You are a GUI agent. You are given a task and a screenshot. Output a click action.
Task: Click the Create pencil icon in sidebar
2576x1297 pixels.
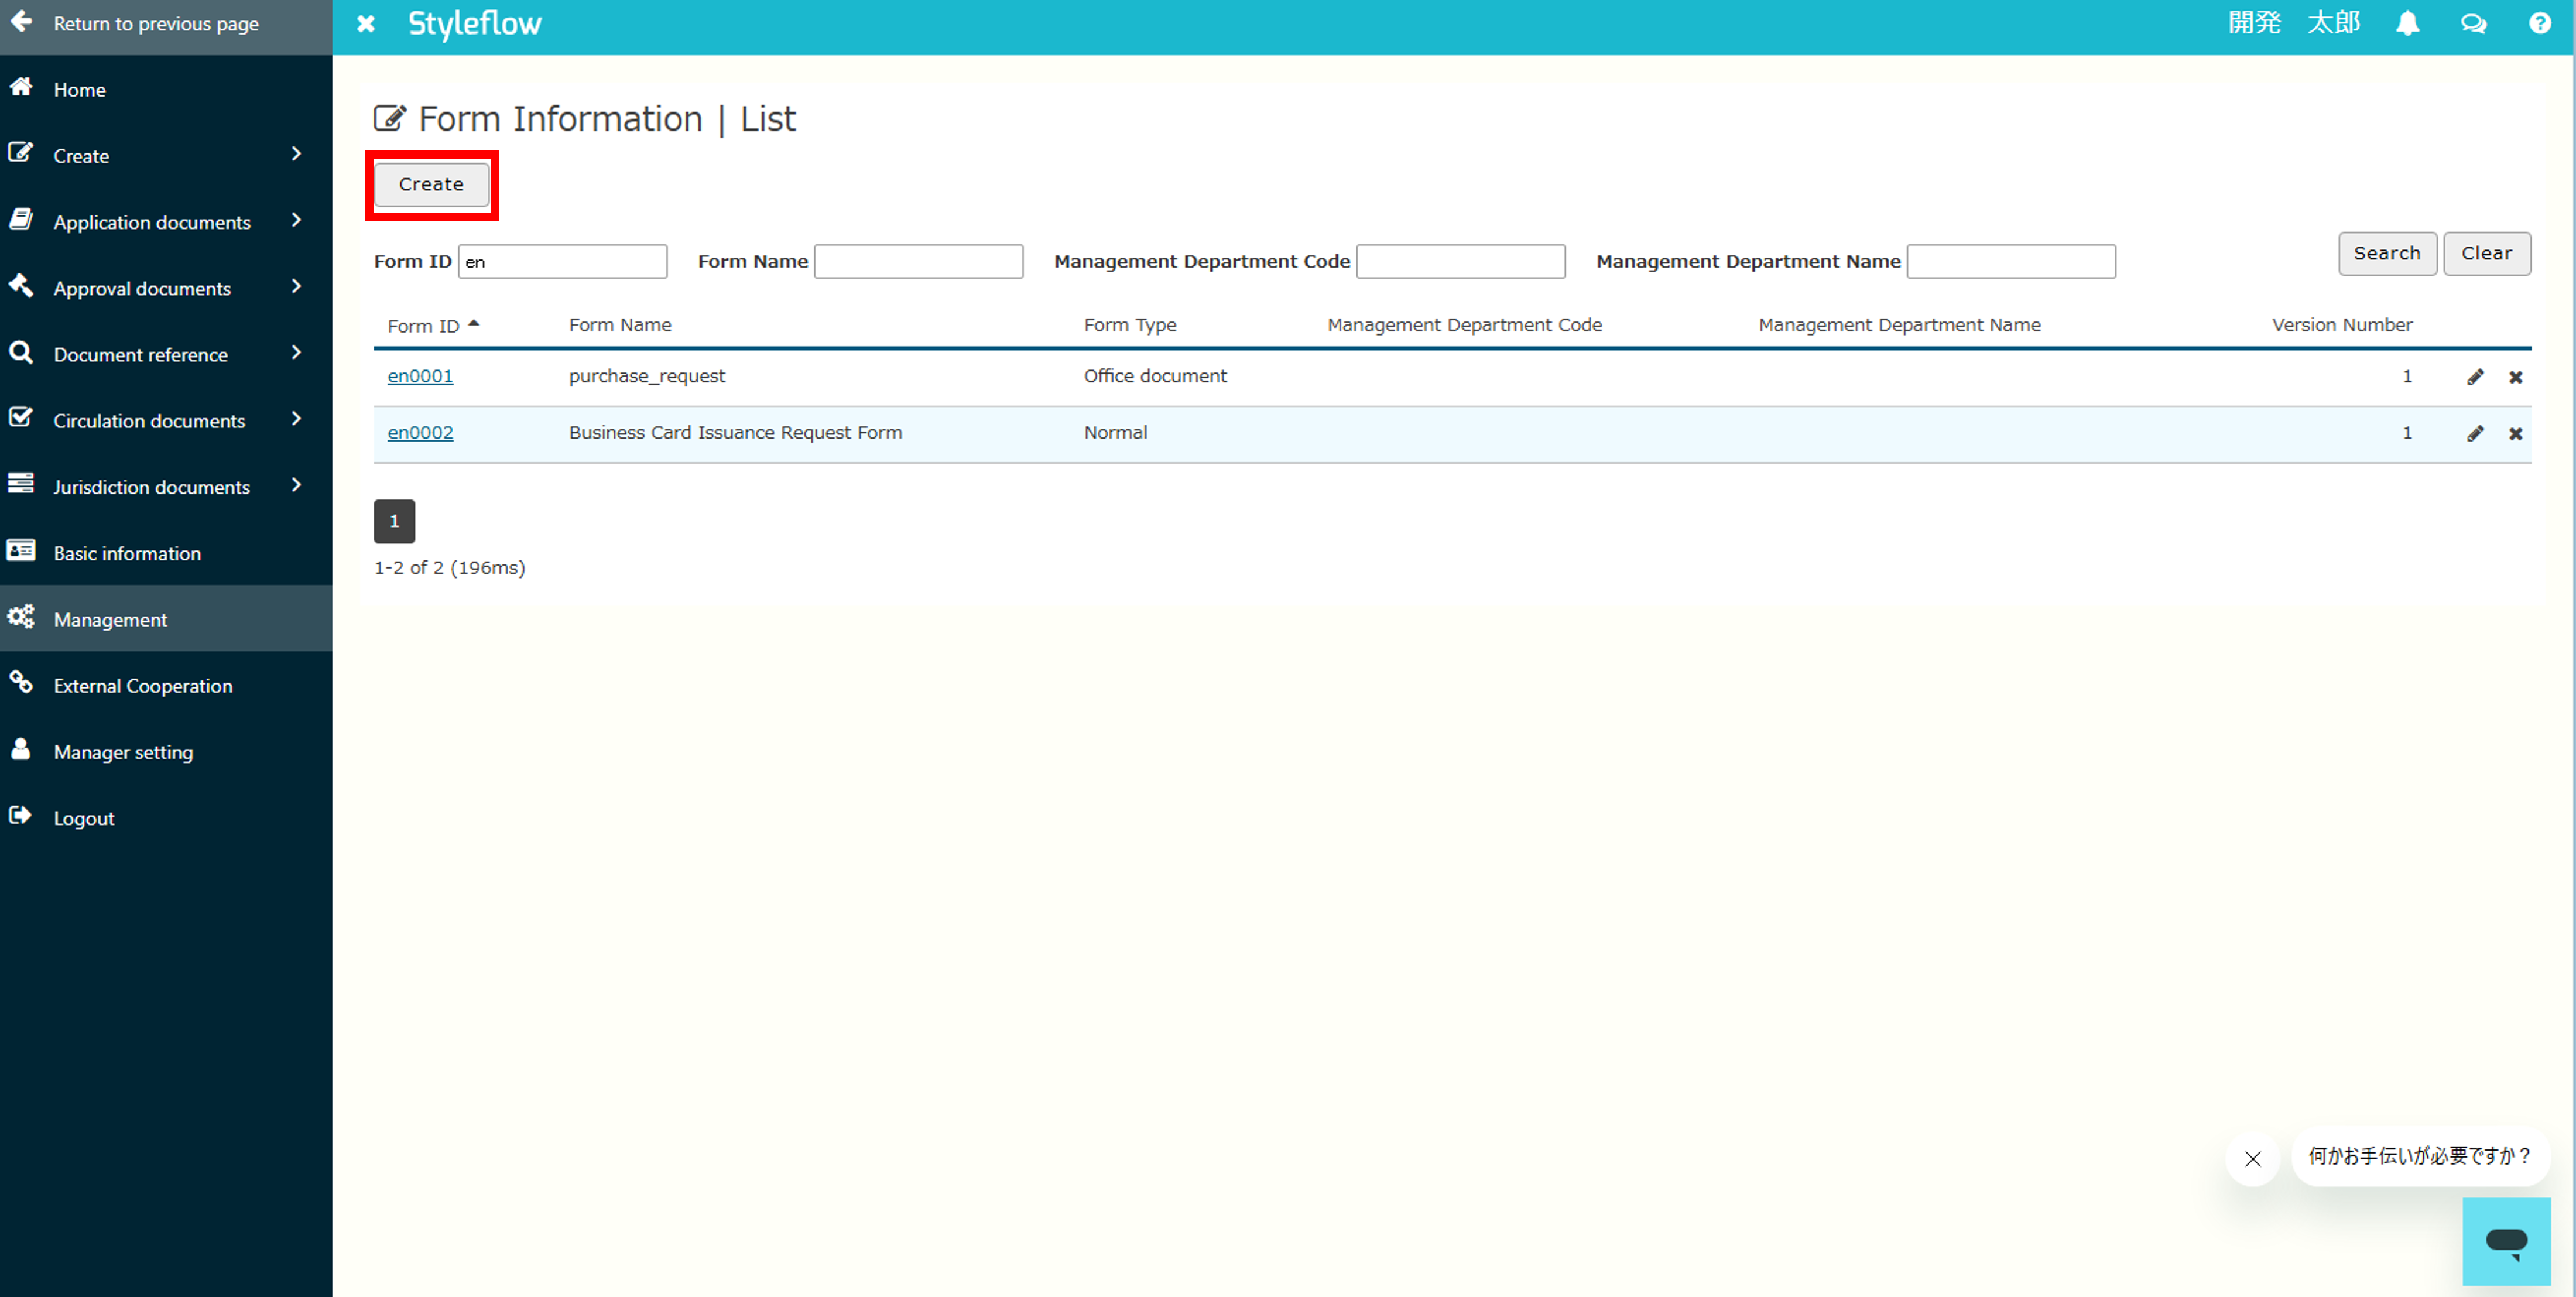pos(21,153)
